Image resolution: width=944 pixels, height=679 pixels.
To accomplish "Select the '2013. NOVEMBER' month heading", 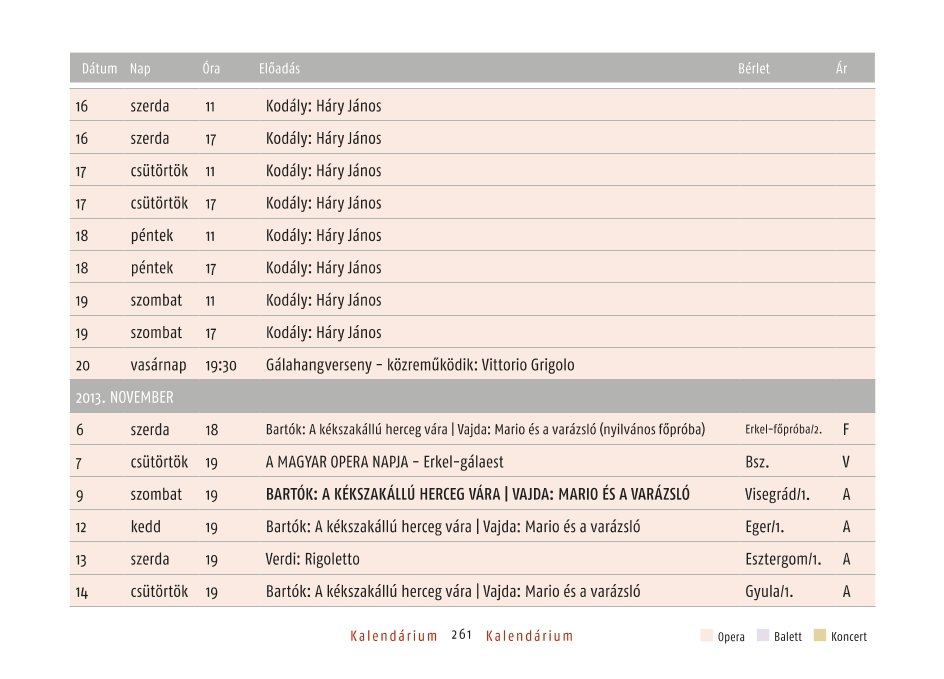I will 125,397.
